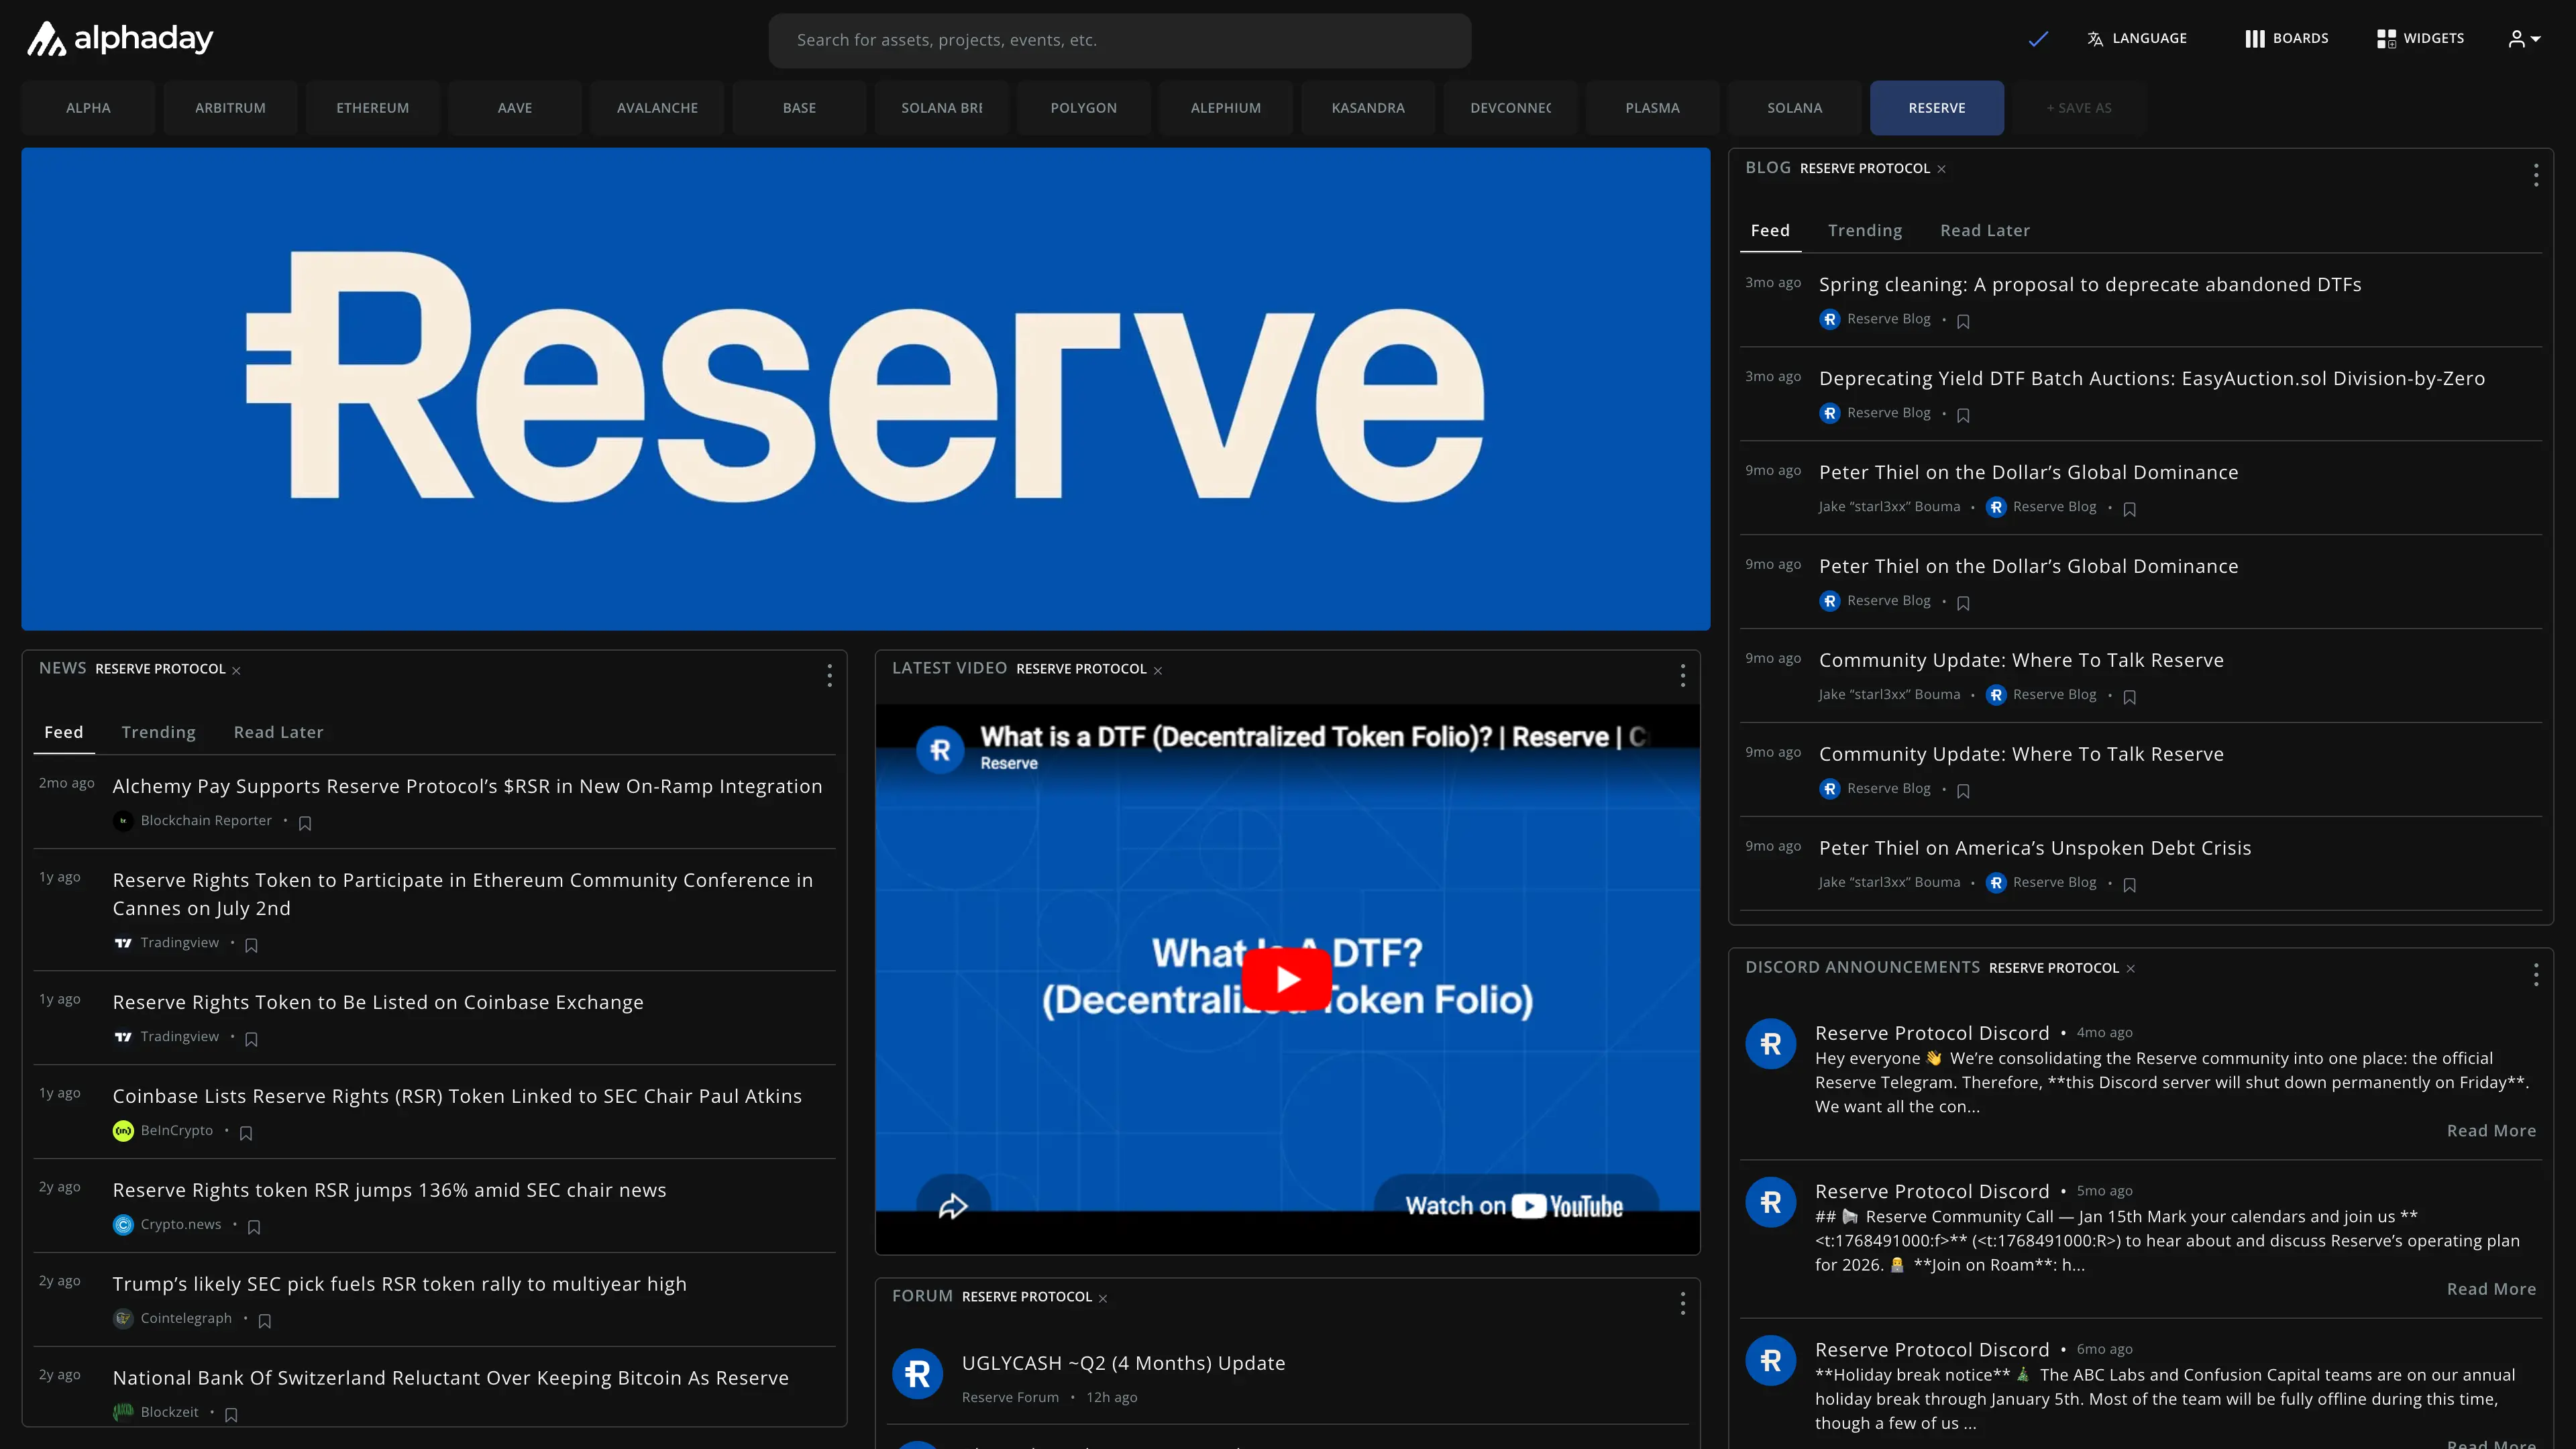Select the News widget Feed tab
Image resolution: width=2576 pixels, height=1449 pixels.
(64, 733)
